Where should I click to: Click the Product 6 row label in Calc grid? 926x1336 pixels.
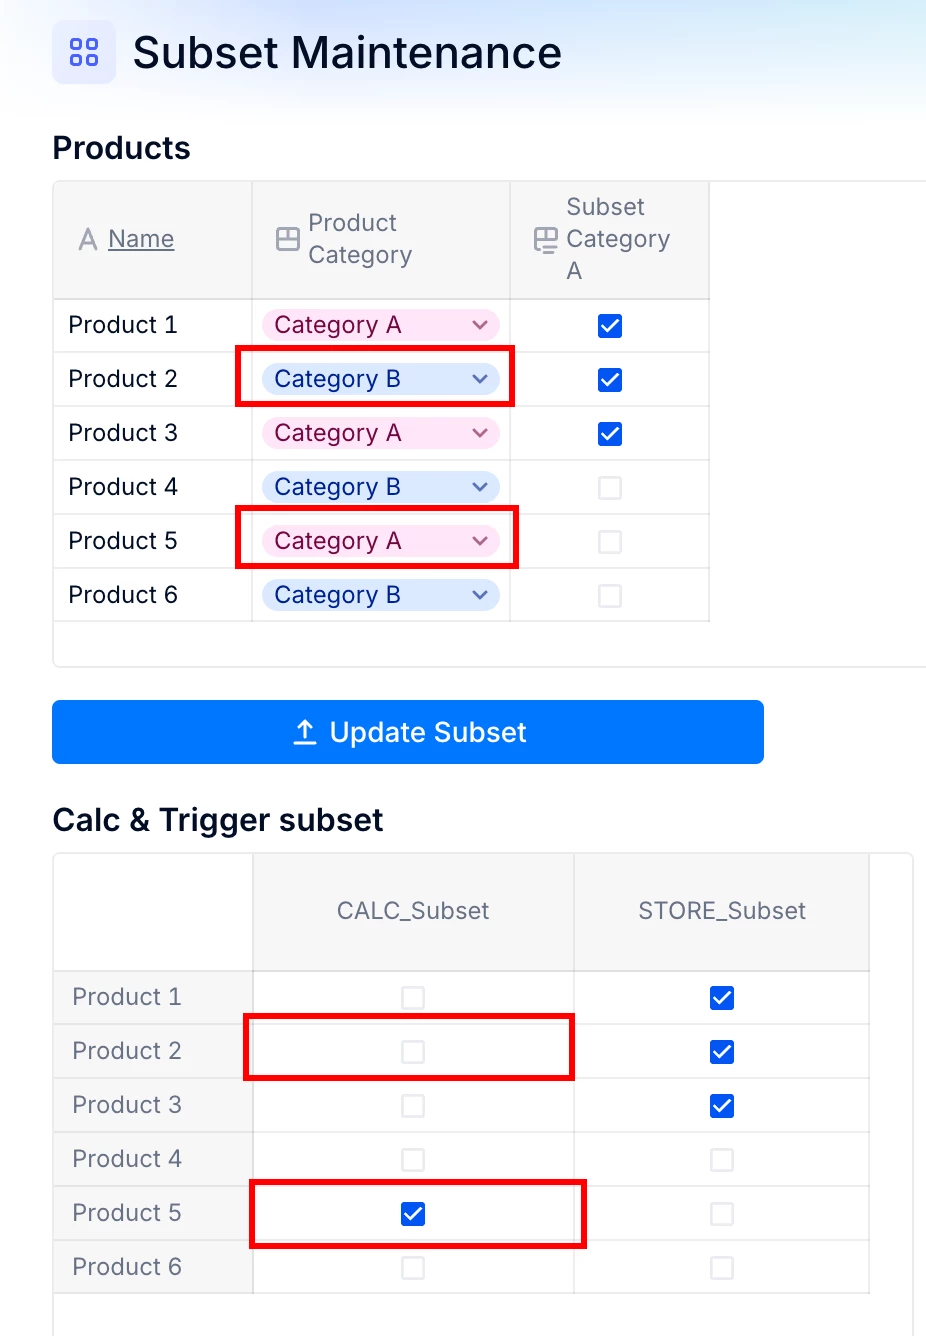[x=127, y=1267]
